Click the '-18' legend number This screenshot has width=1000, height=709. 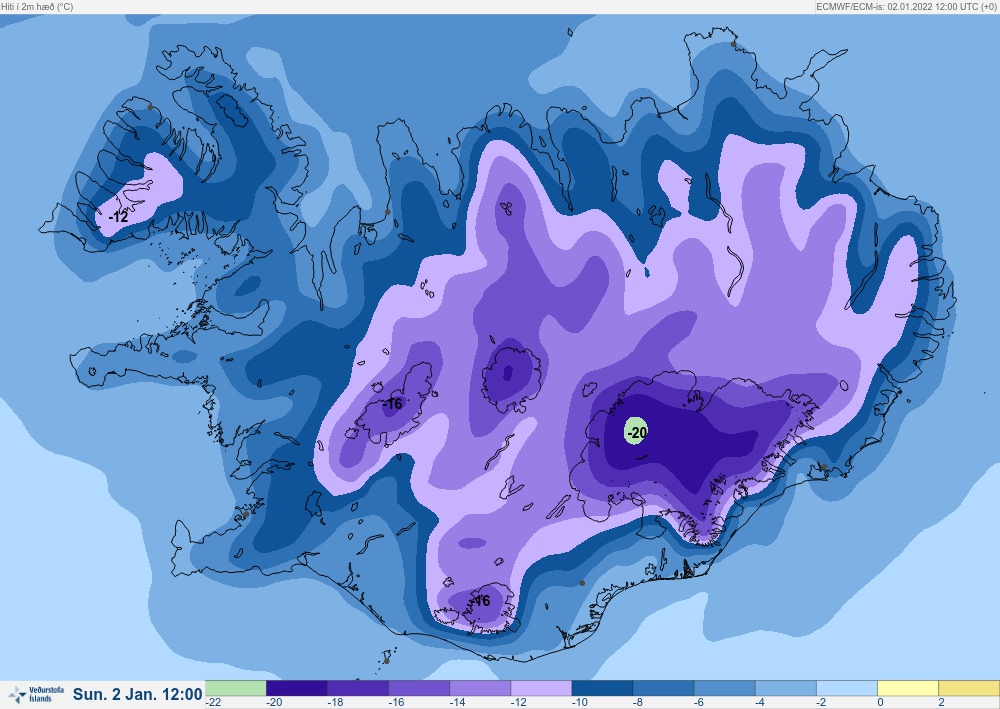click(x=335, y=702)
